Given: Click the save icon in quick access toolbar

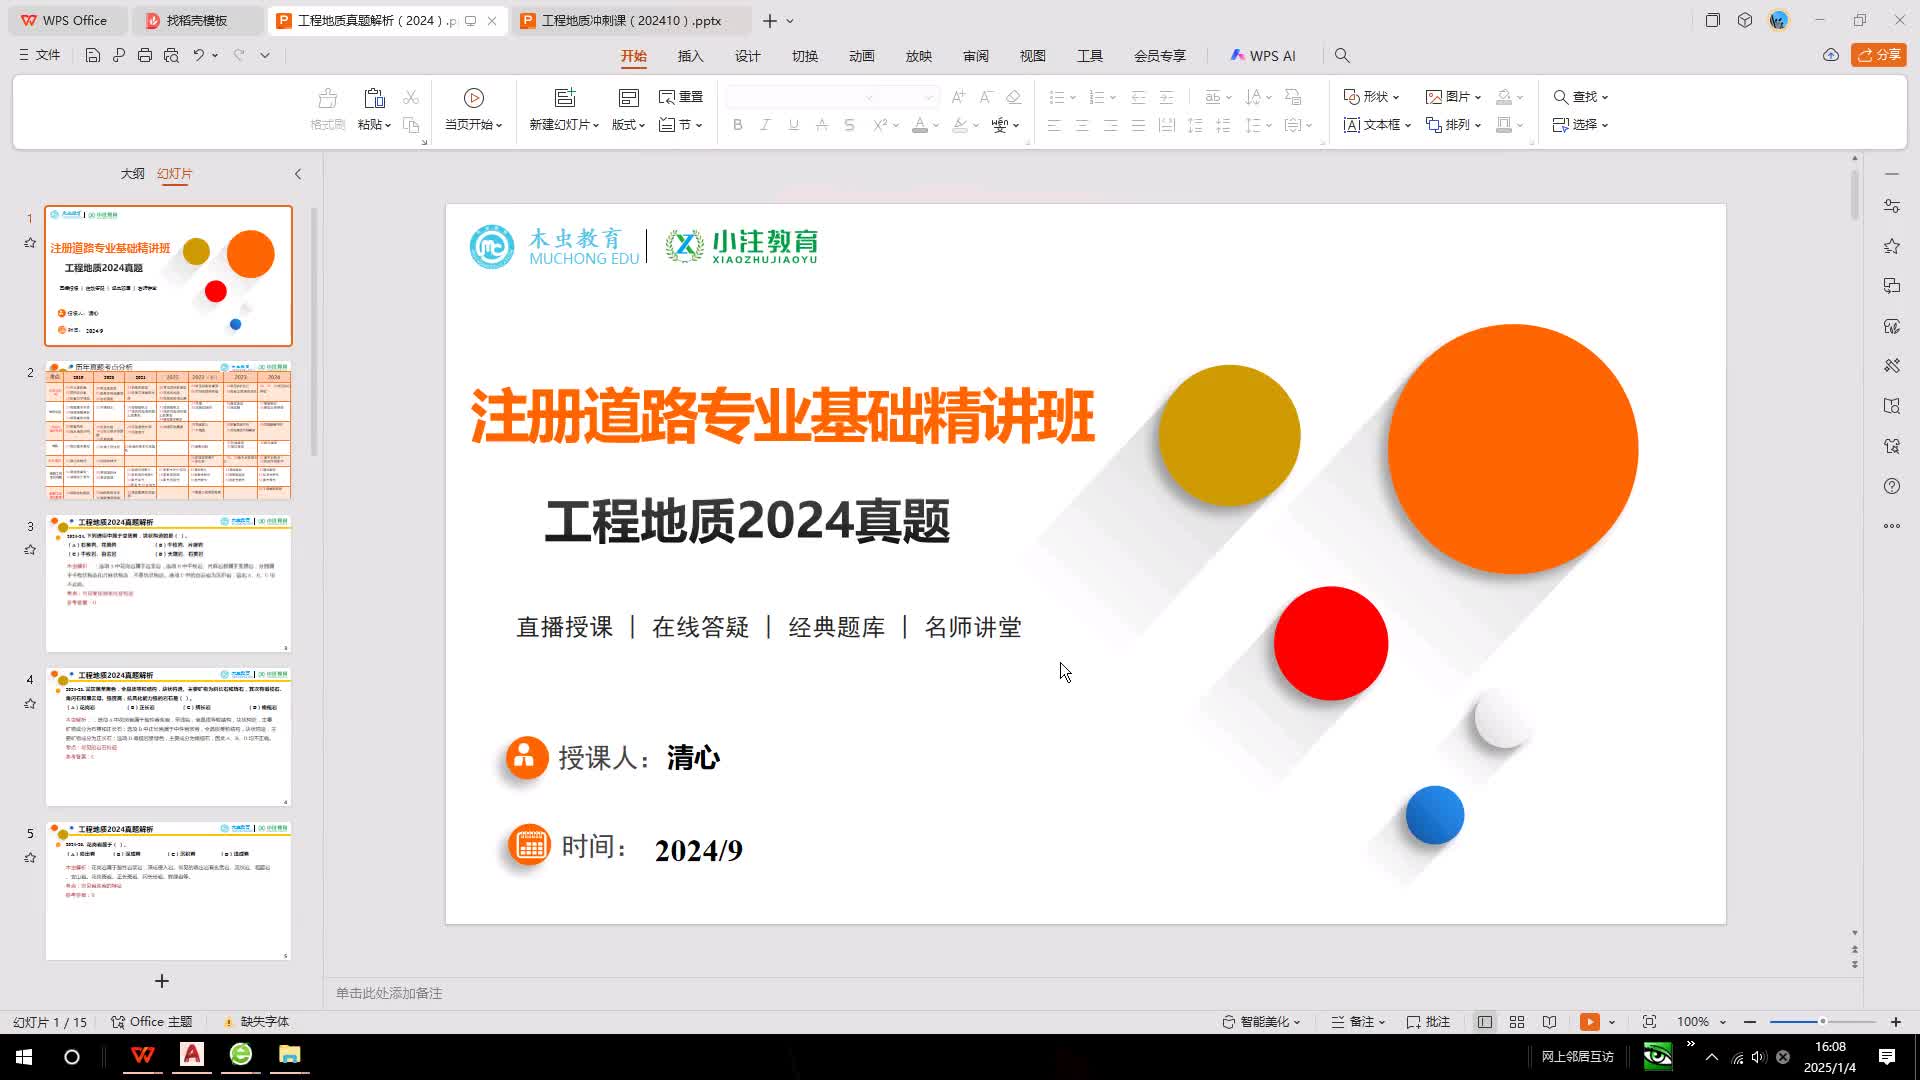Looking at the screenshot, I should click(x=92, y=56).
